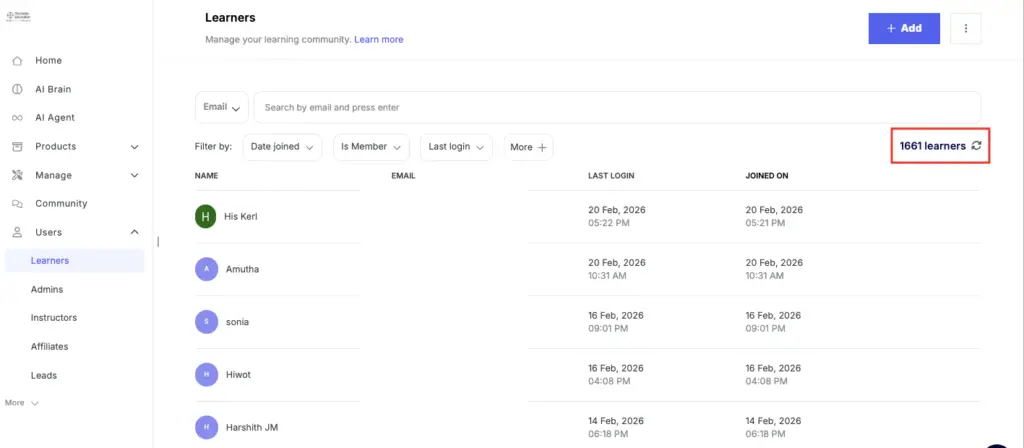Open the Is Member filter
The height and width of the screenshot is (448, 1024).
click(x=371, y=147)
